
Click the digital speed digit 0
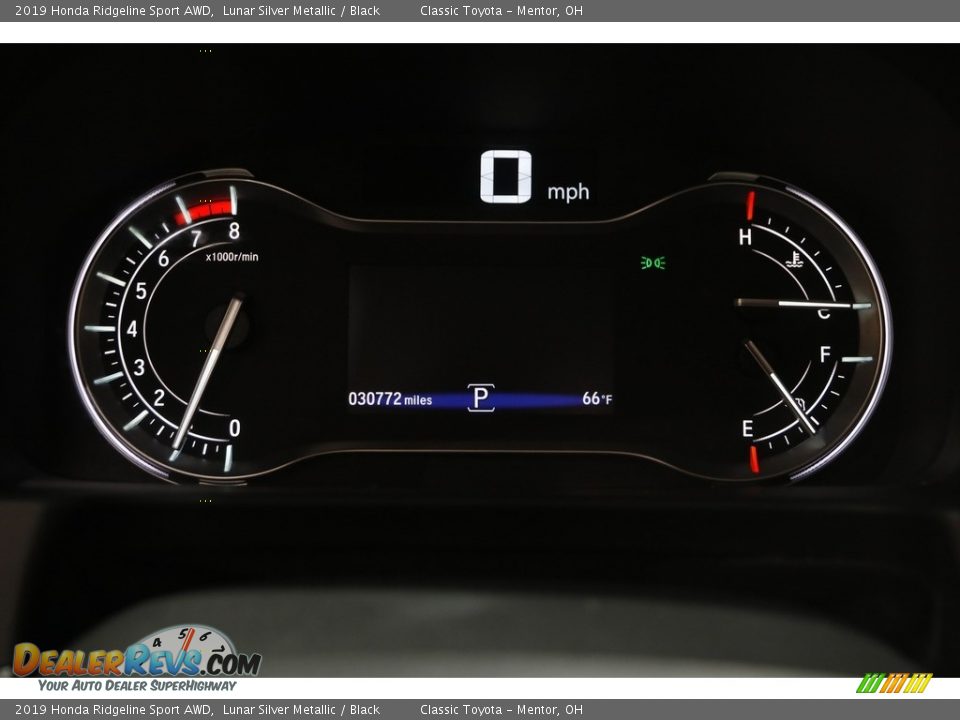tap(506, 176)
